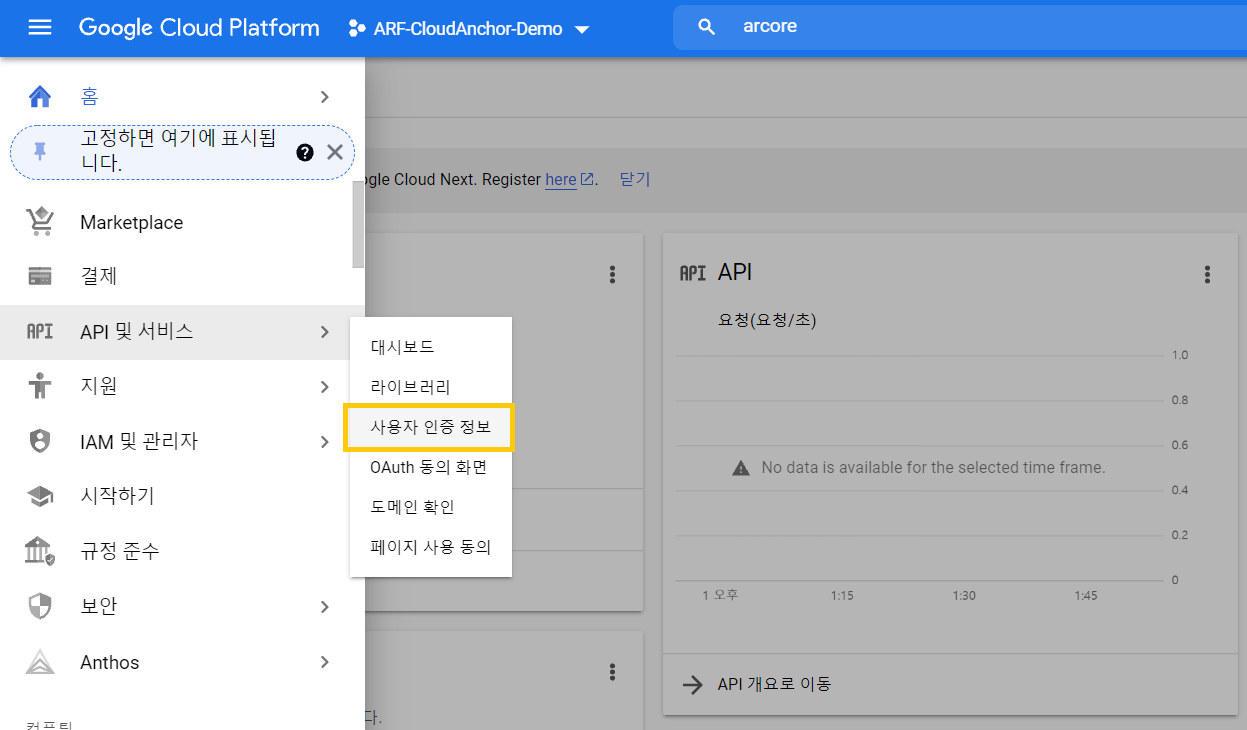
Task: Click the Google Cloud Platform title
Action: (199, 28)
